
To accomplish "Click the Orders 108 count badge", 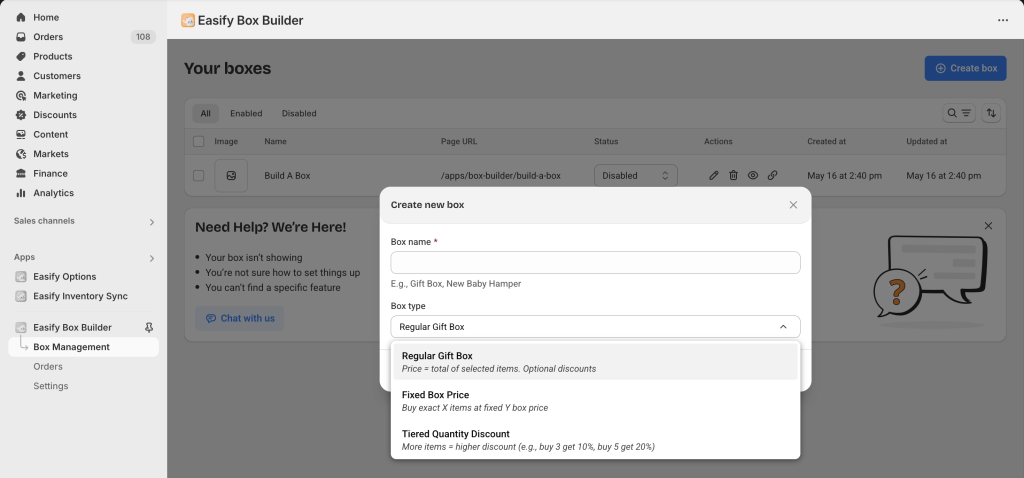I will pyautogui.click(x=143, y=37).
